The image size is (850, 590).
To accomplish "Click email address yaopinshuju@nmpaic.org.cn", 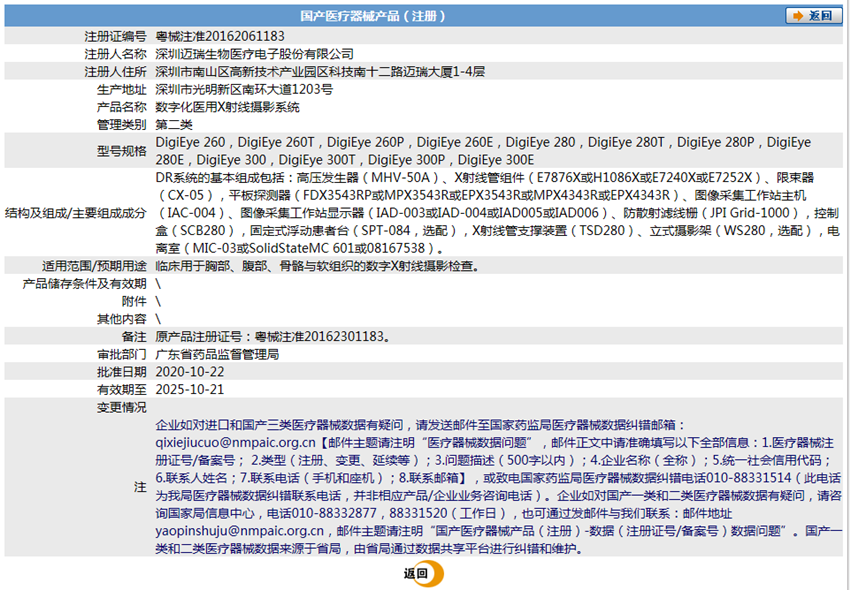I will (240, 530).
